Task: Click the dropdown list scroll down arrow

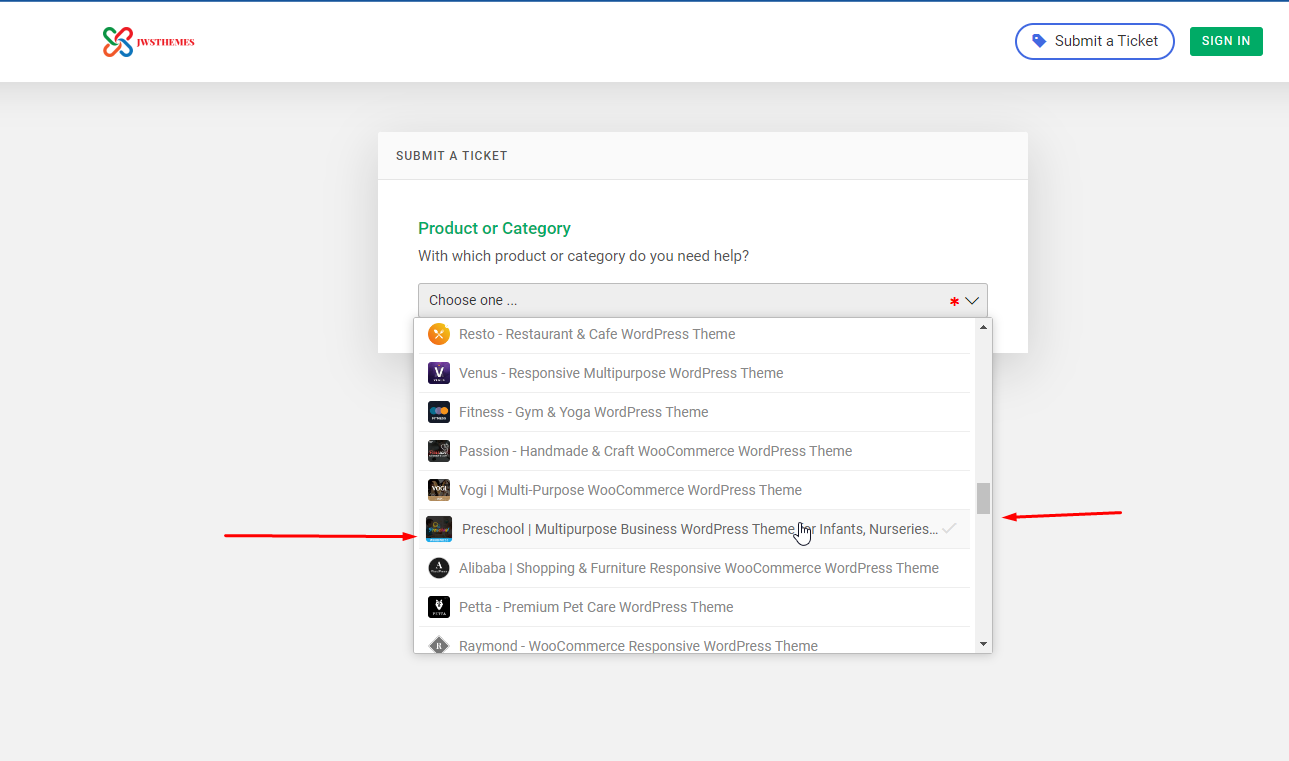Action: (x=983, y=644)
